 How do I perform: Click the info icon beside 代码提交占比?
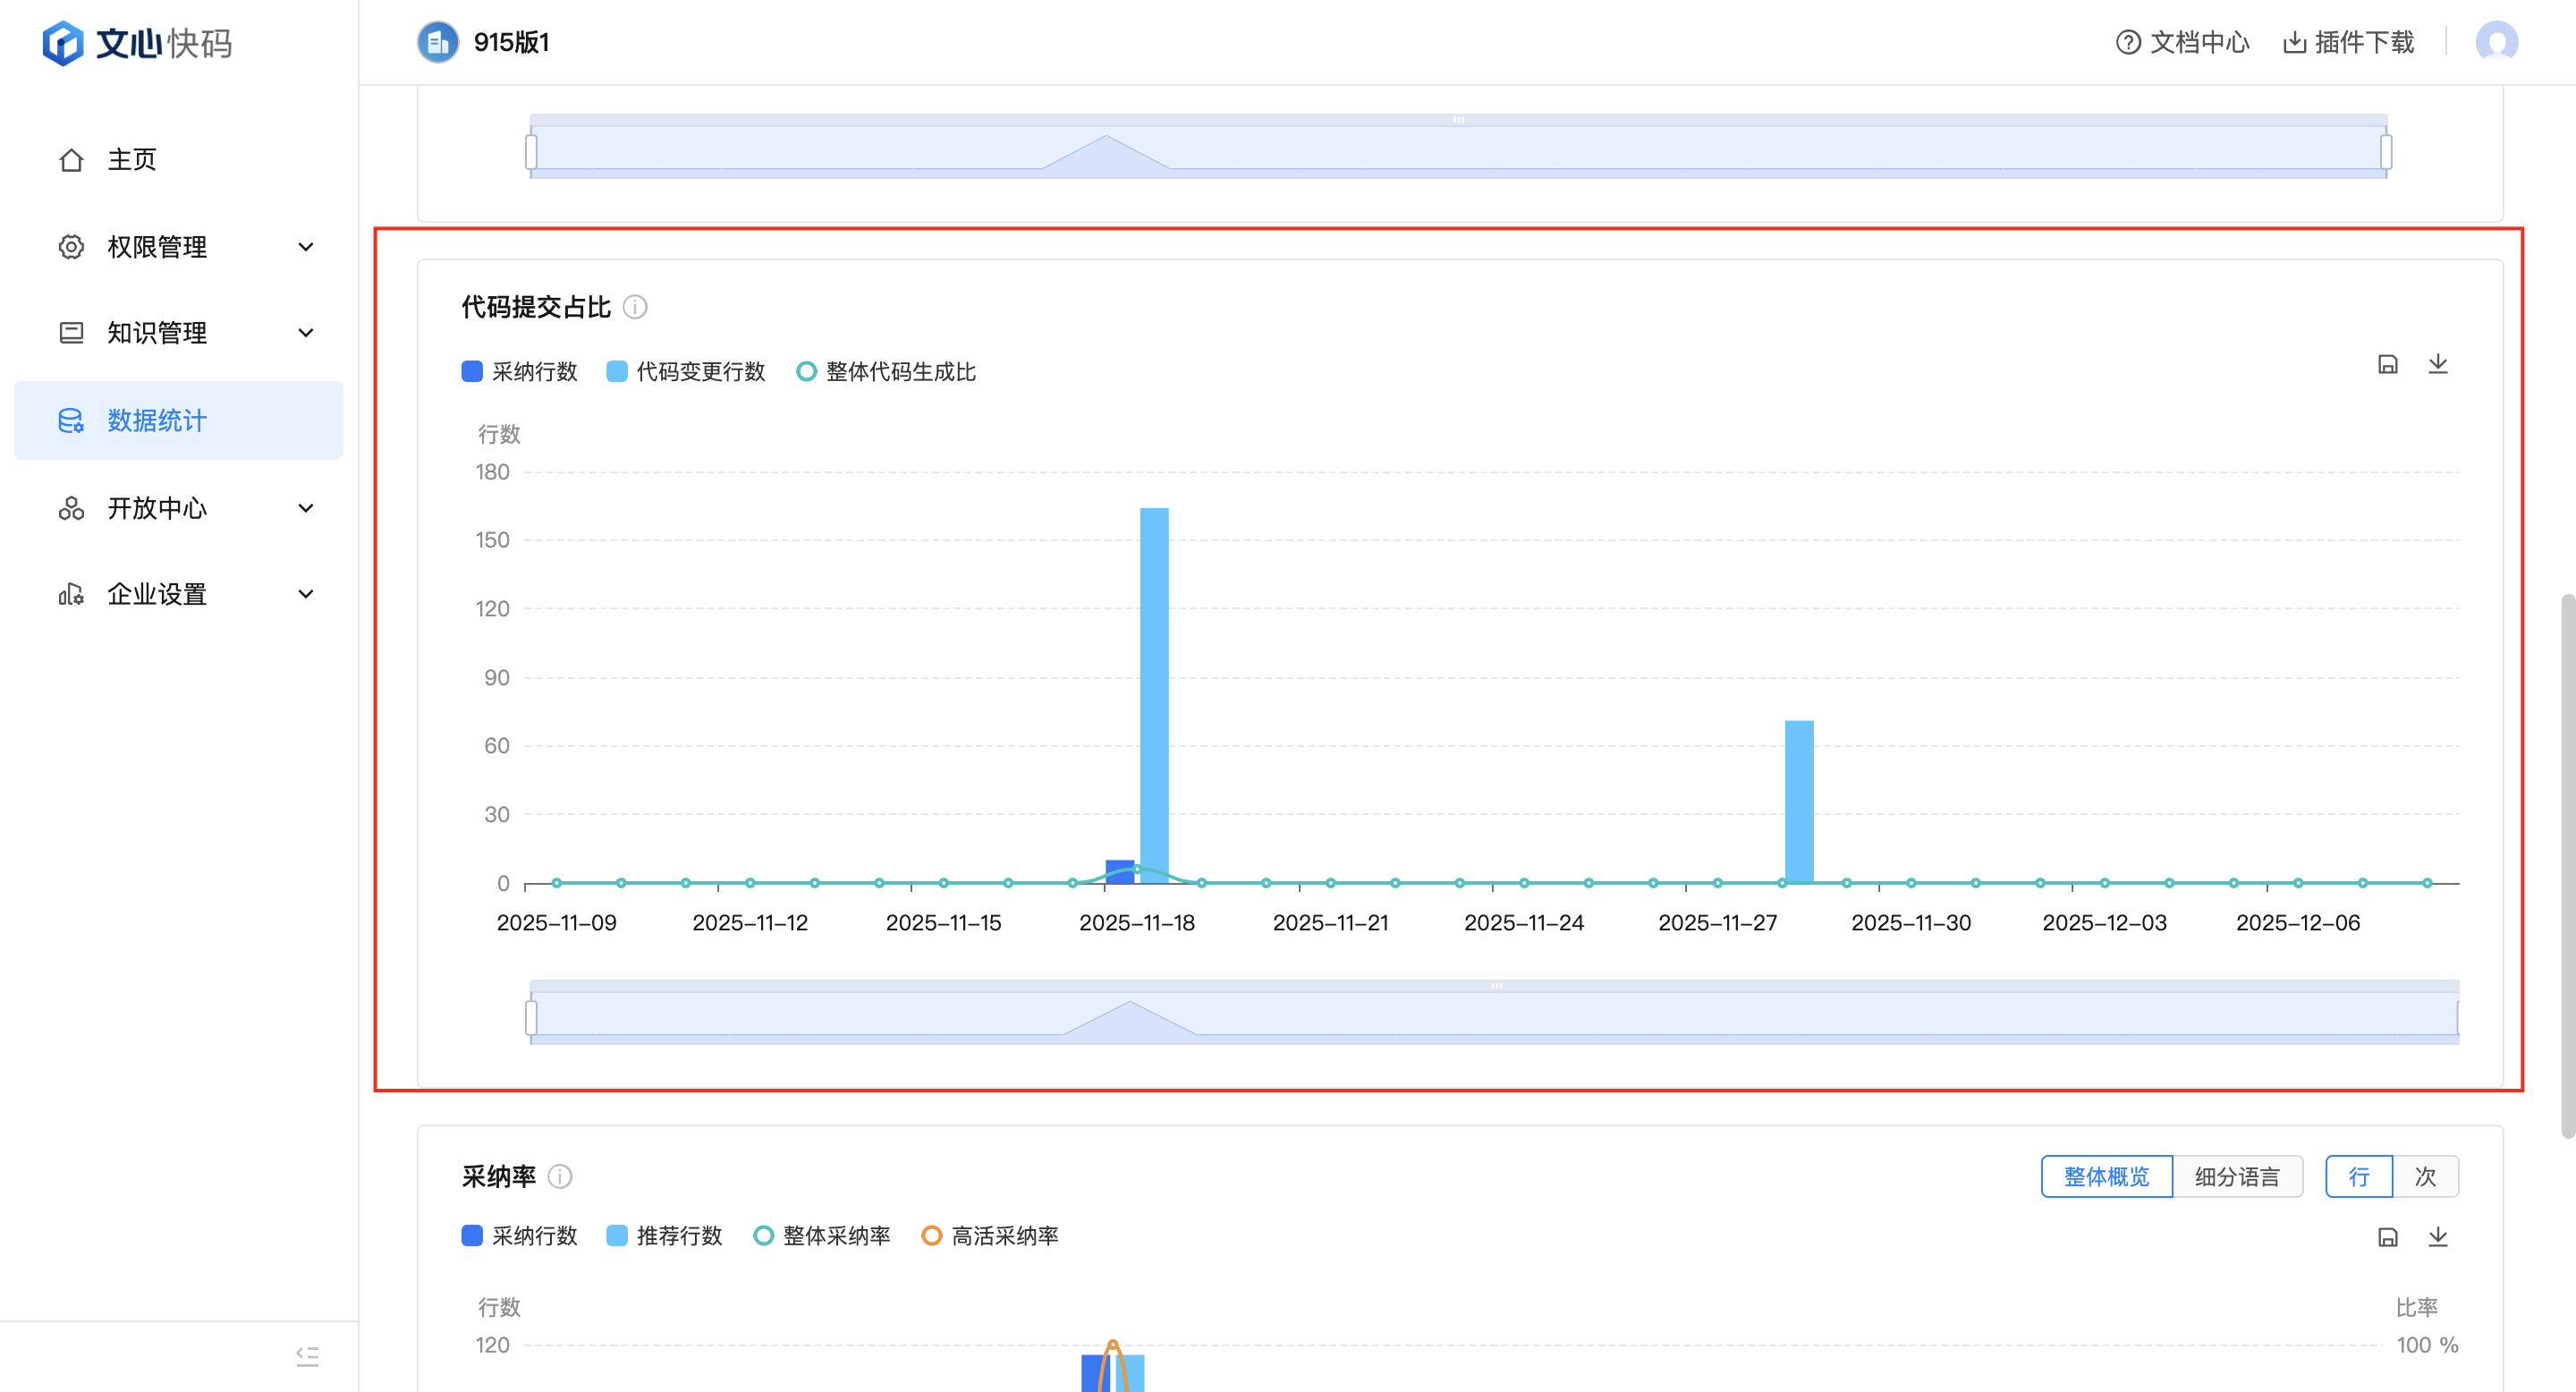tap(635, 307)
